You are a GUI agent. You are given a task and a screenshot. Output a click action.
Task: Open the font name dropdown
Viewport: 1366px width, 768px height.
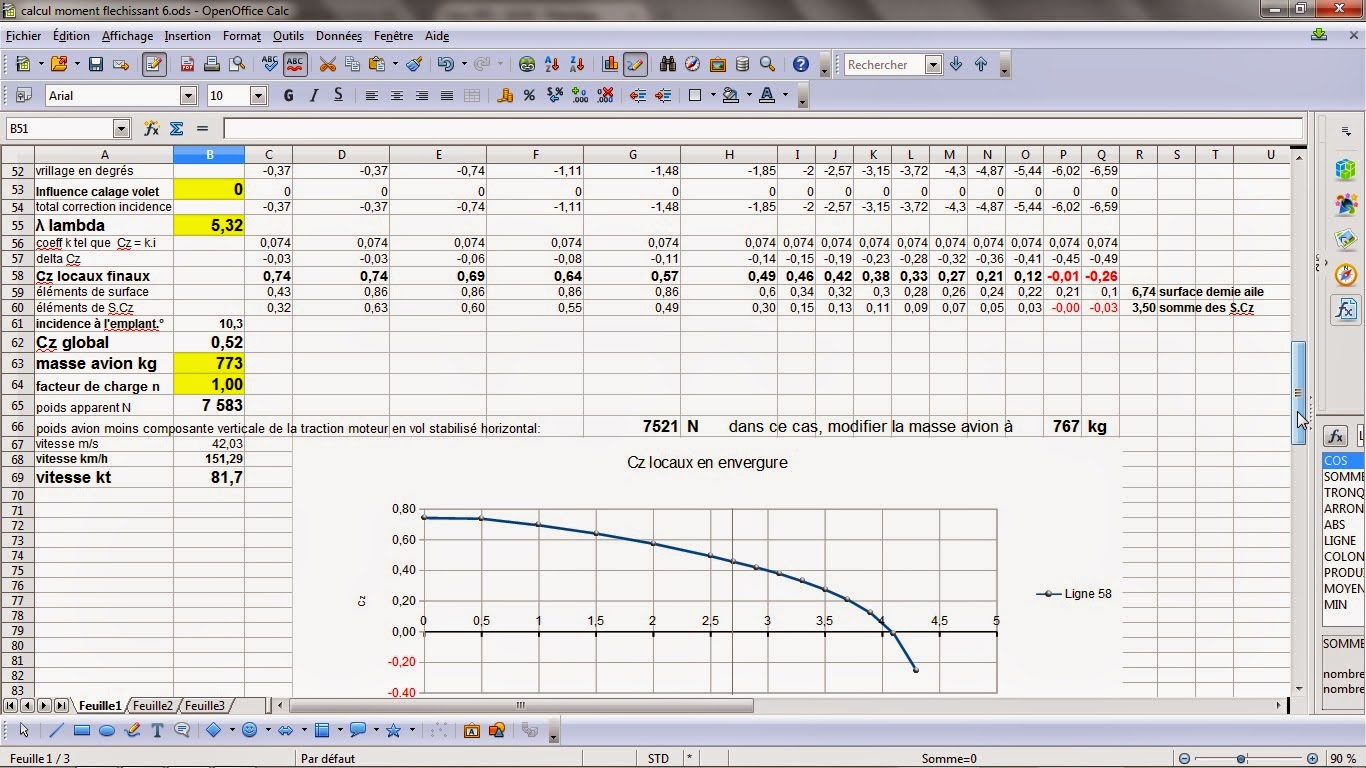pyautogui.click(x=188, y=95)
